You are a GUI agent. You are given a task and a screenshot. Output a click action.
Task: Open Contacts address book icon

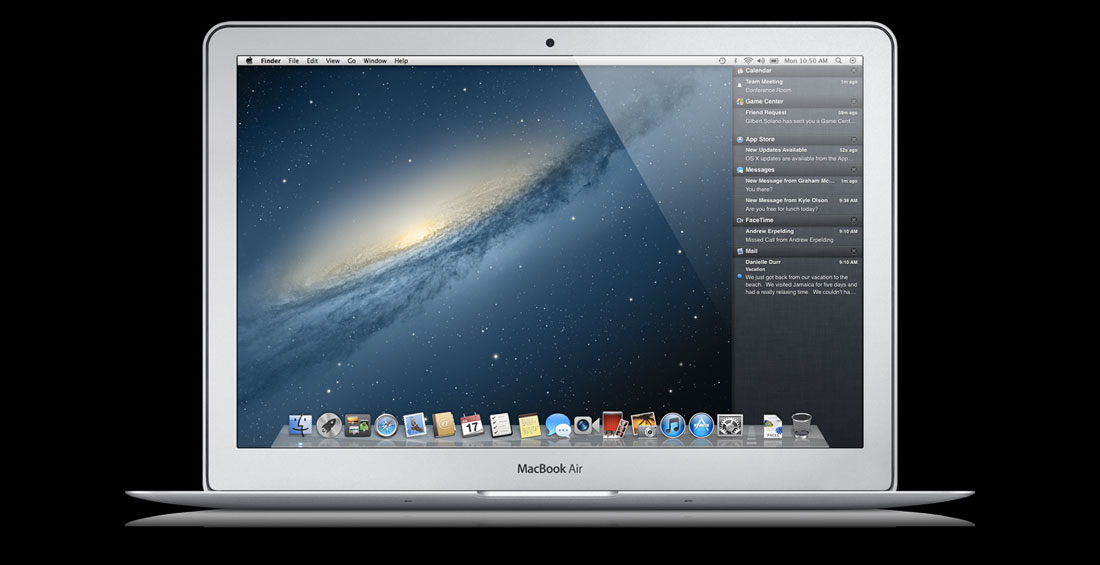coord(443,425)
